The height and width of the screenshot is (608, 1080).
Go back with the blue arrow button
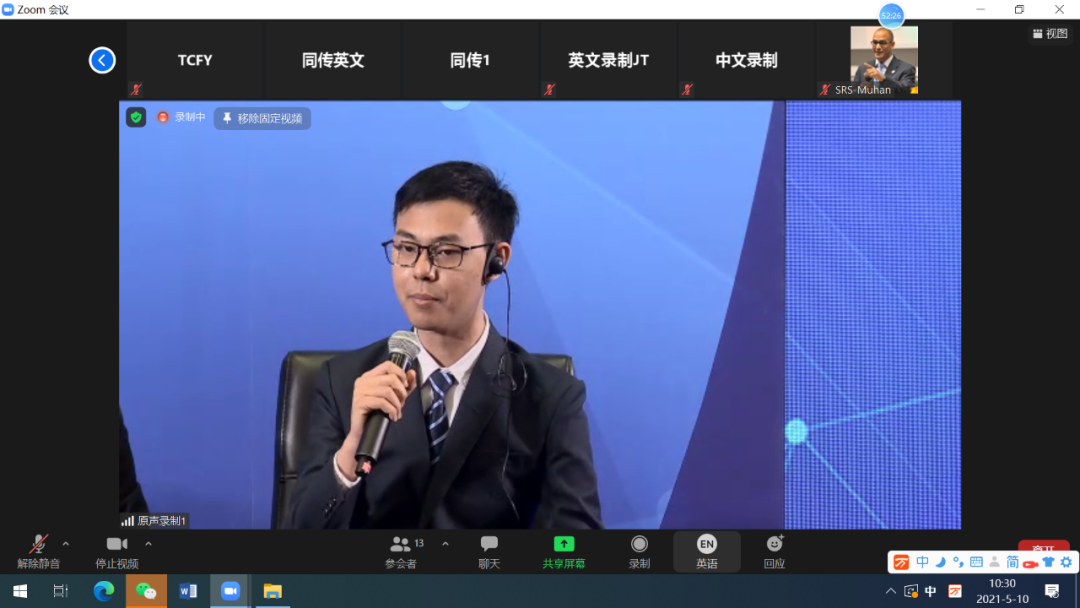point(102,60)
